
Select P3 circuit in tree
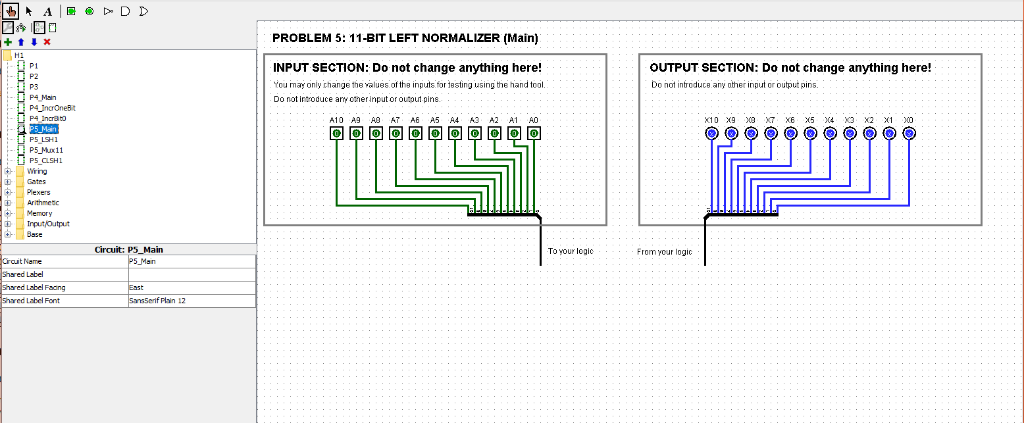tap(33, 87)
